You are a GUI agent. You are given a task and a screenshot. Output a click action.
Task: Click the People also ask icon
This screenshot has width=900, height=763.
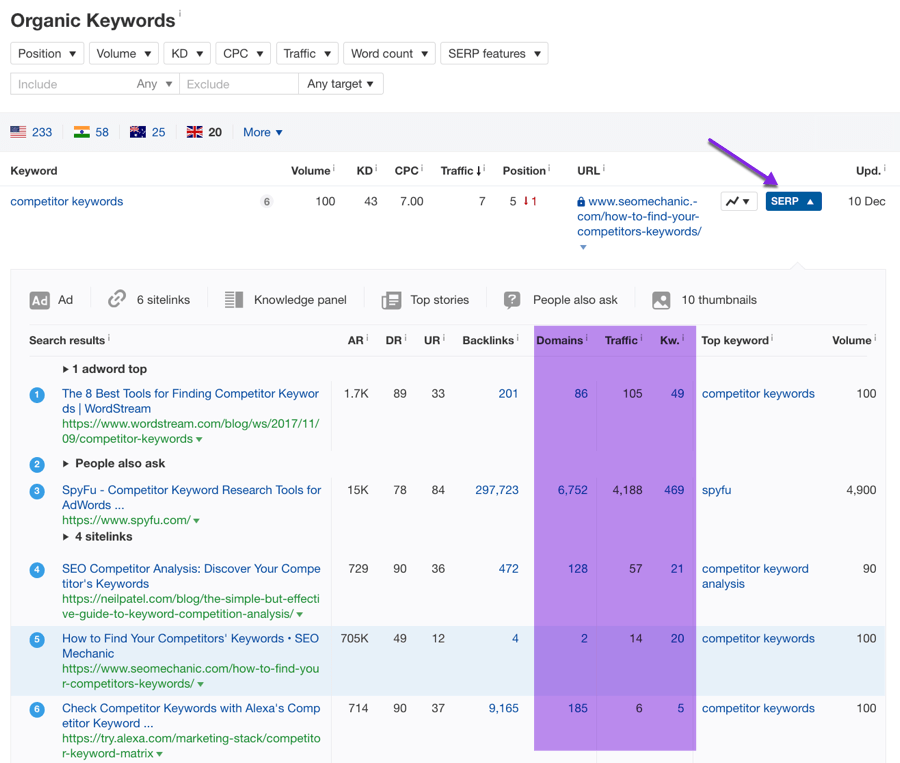point(512,300)
